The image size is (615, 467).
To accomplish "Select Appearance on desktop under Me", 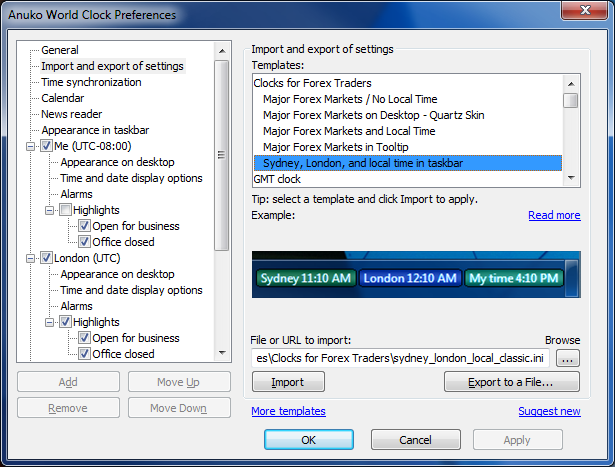I will point(117,162).
